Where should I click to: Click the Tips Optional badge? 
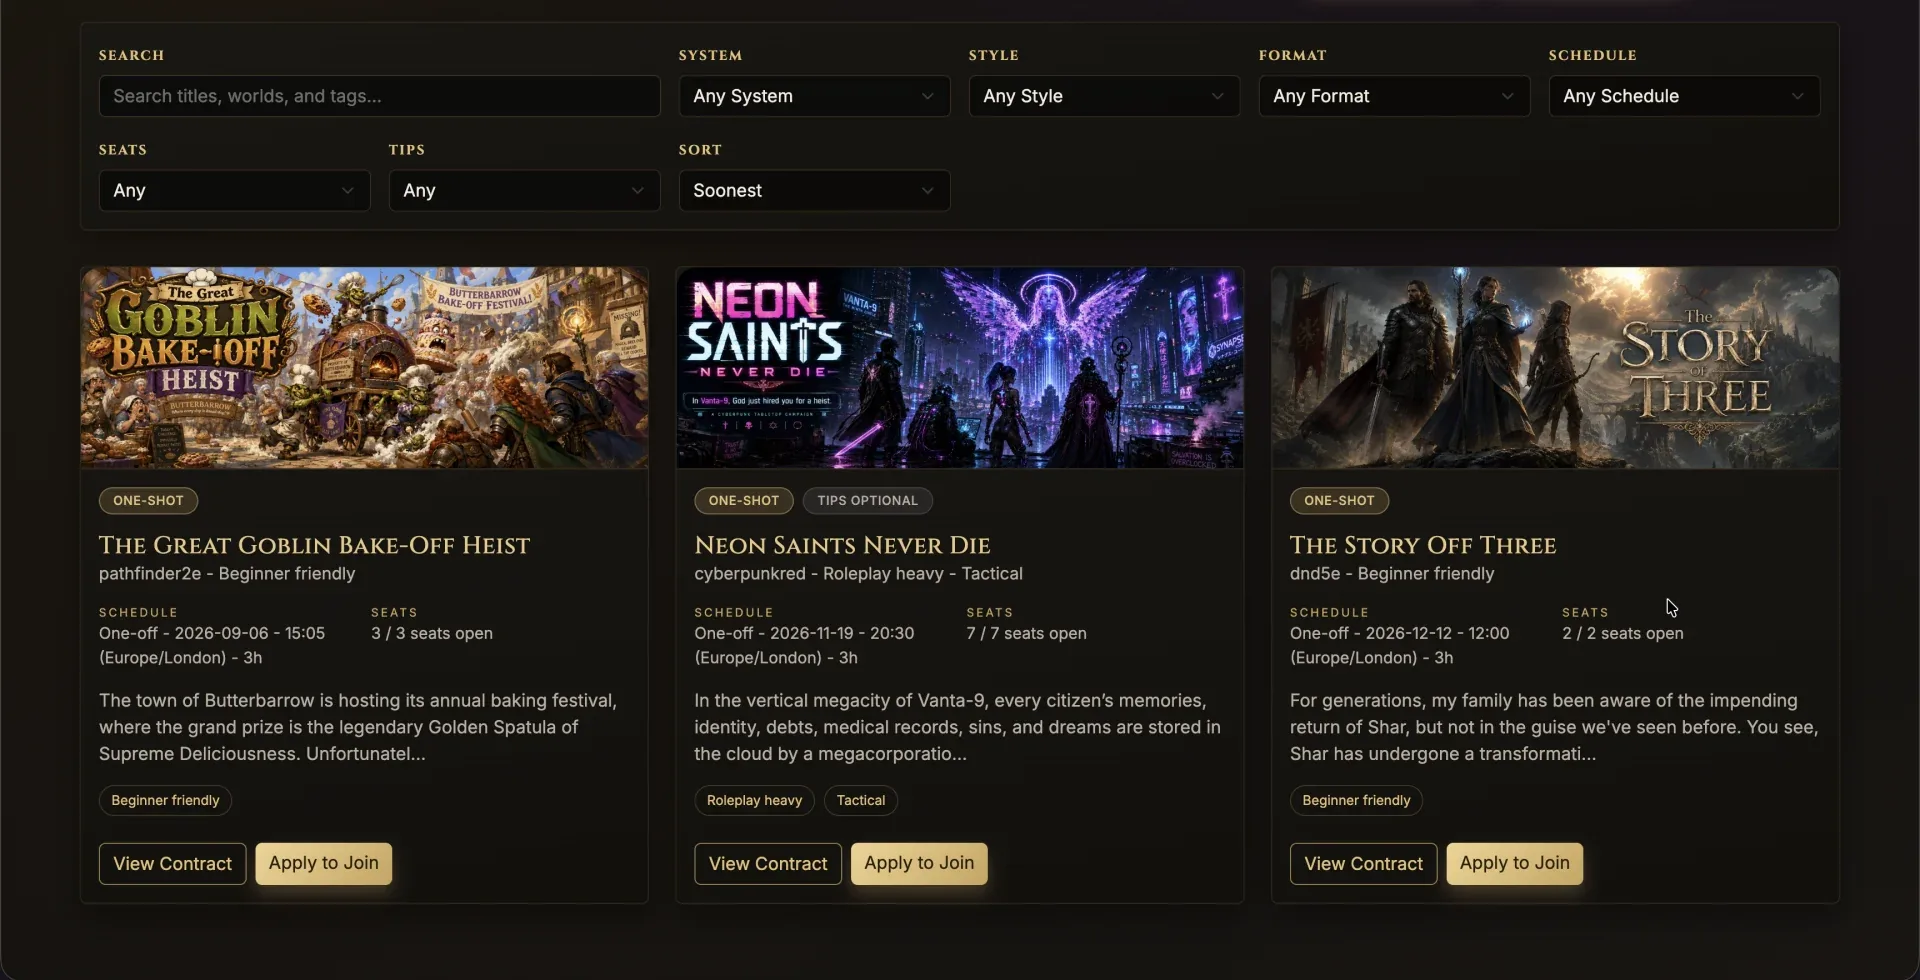[867, 501]
